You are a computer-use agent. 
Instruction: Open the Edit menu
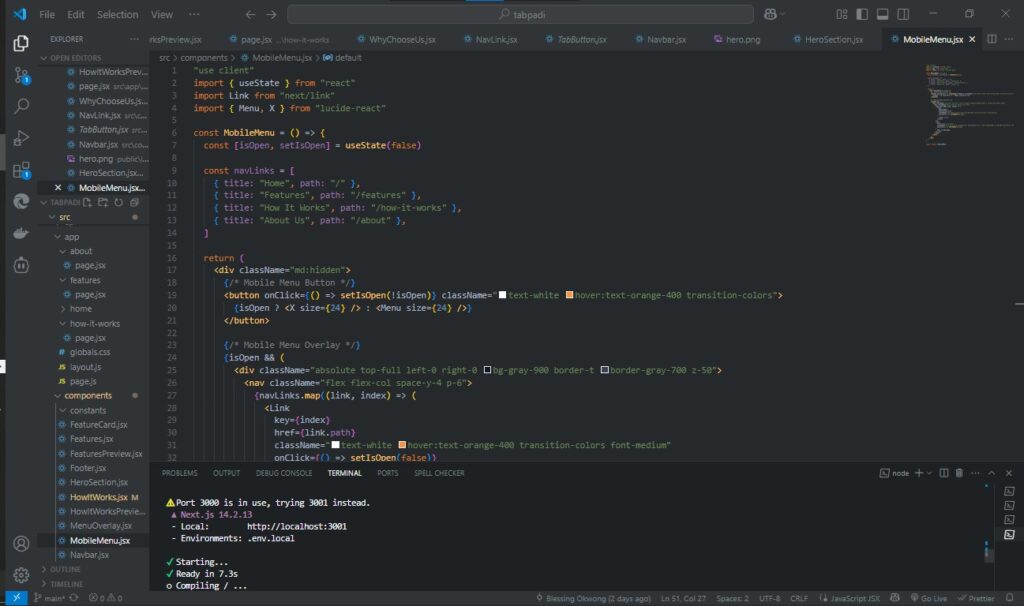tap(76, 14)
